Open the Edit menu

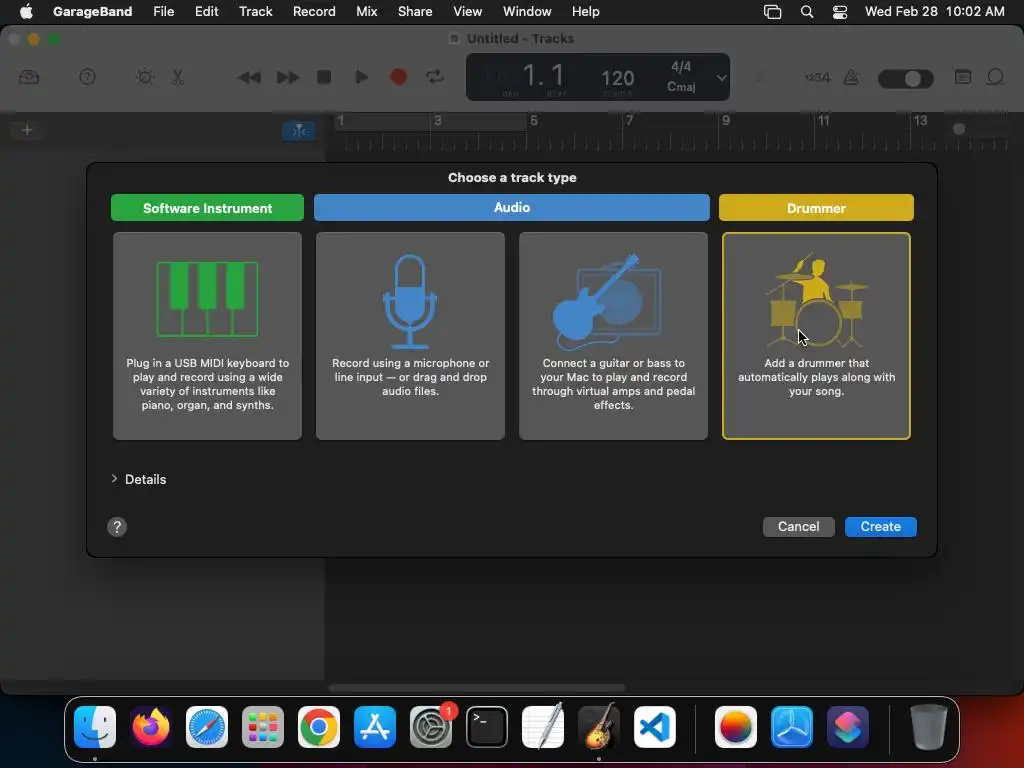[x=206, y=11]
